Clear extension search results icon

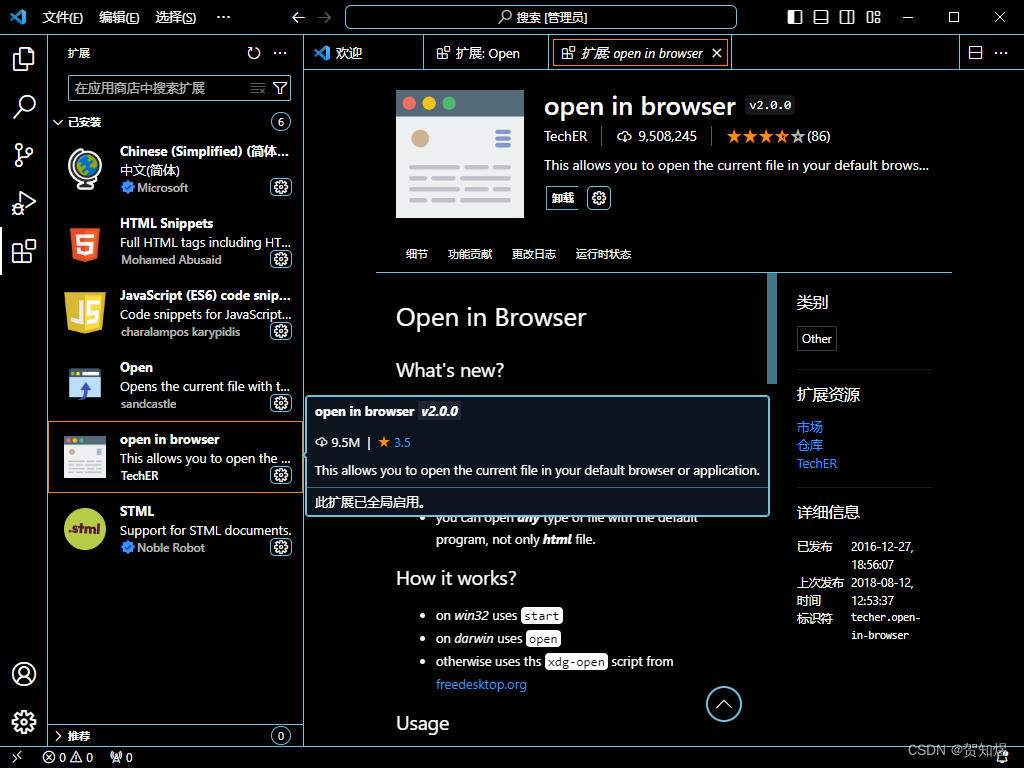click(258, 88)
